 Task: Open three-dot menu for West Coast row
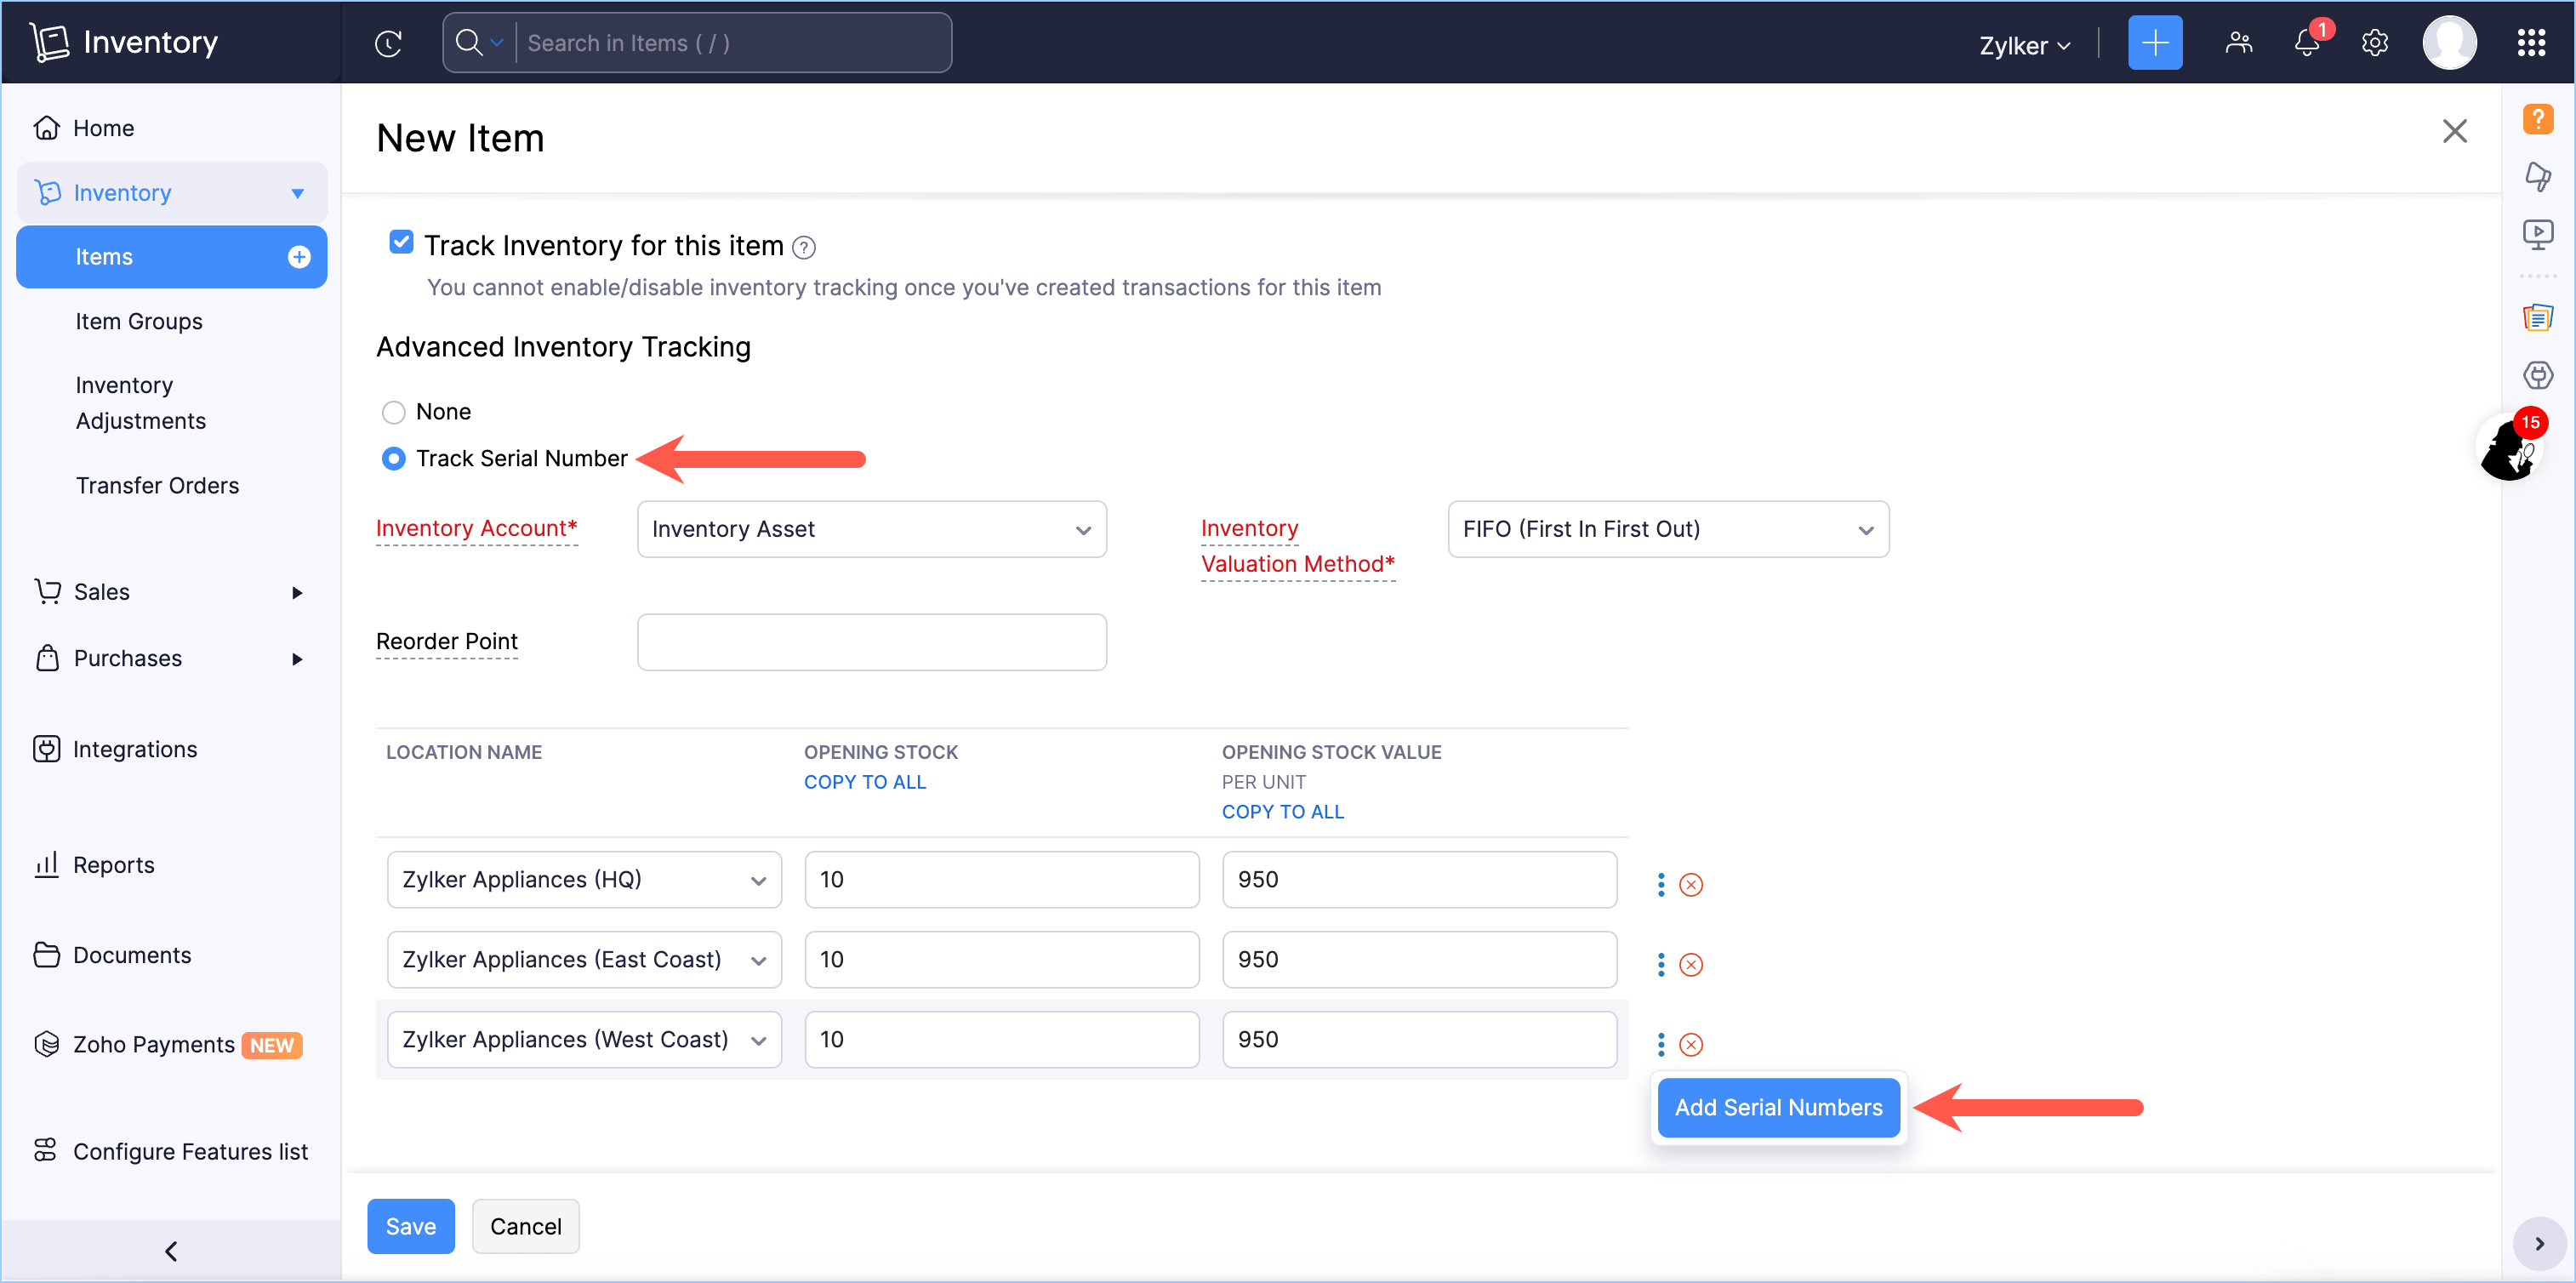point(1660,1044)
